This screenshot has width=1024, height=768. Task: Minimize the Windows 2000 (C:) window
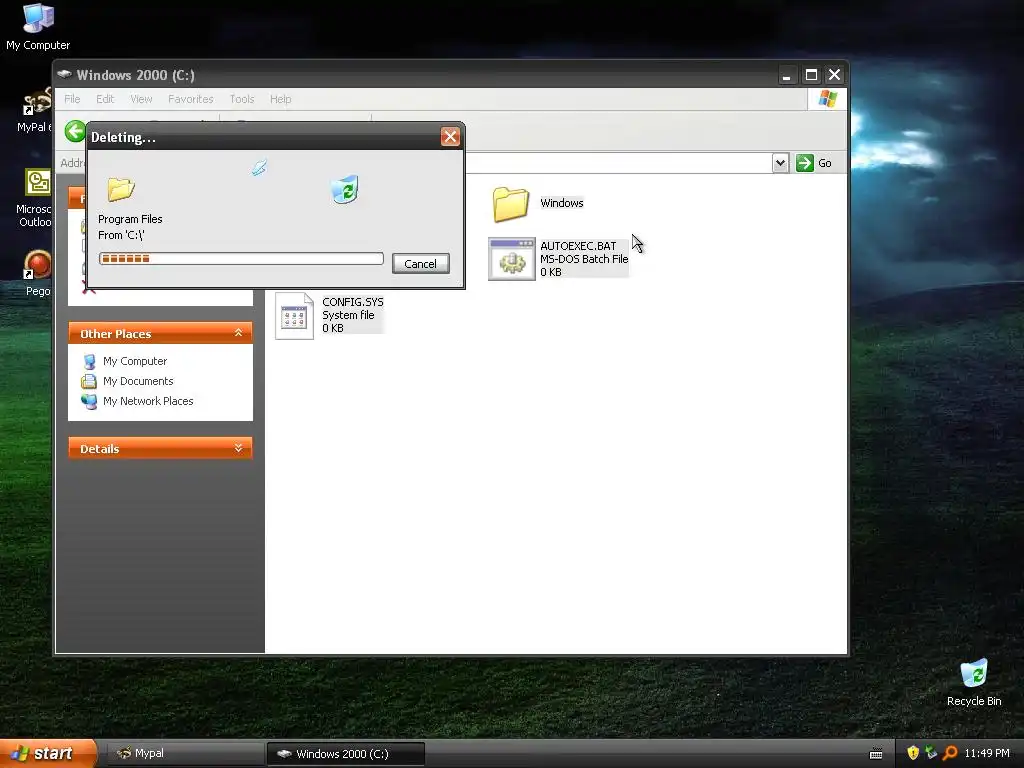click(x=787, y=75)
